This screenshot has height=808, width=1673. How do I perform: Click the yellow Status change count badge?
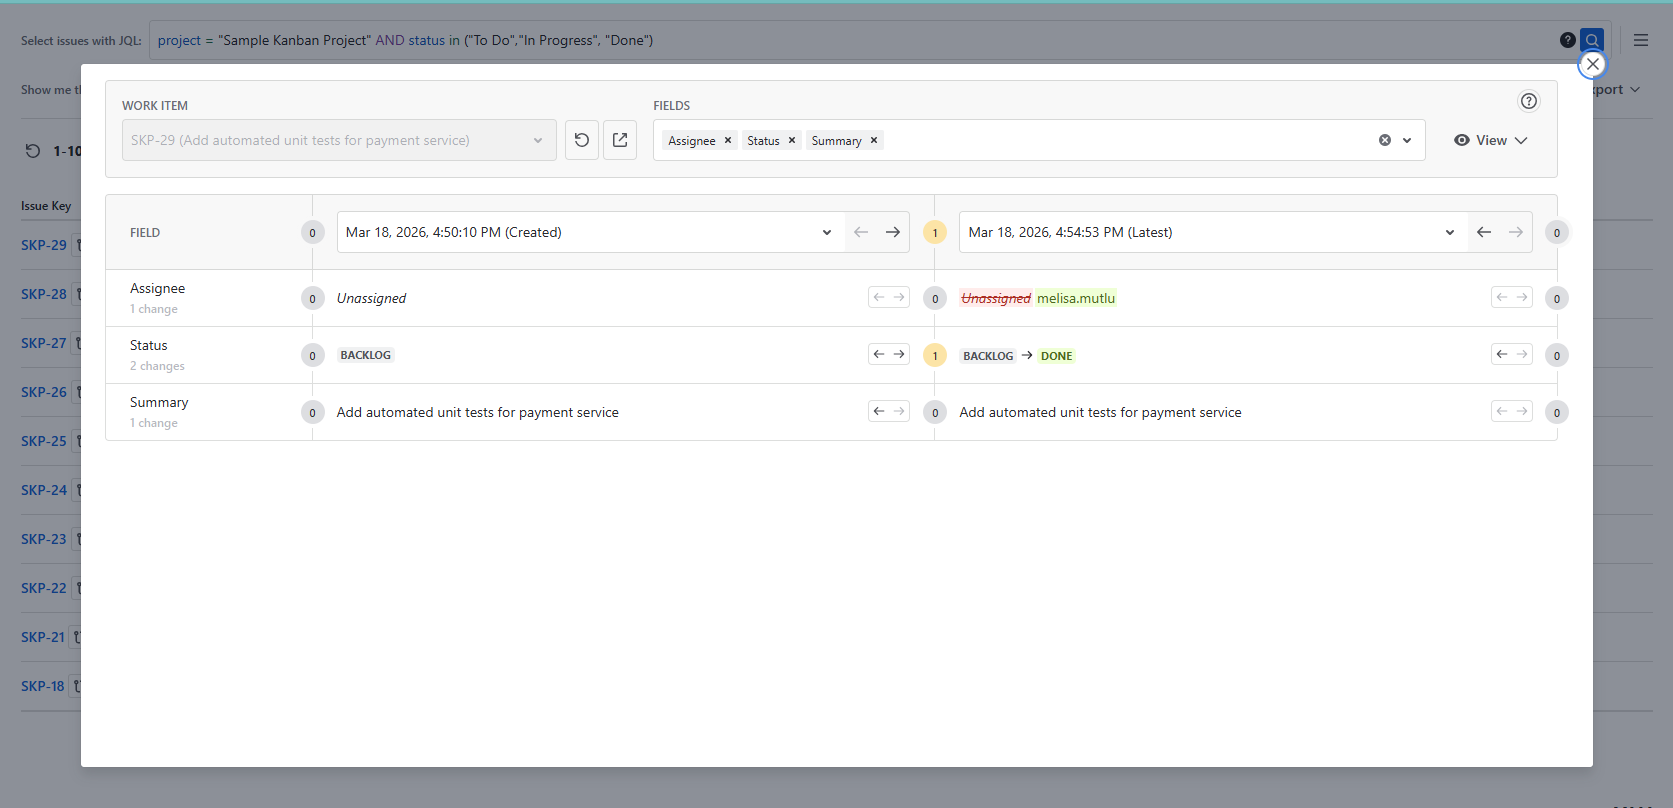tap(935, 355)
